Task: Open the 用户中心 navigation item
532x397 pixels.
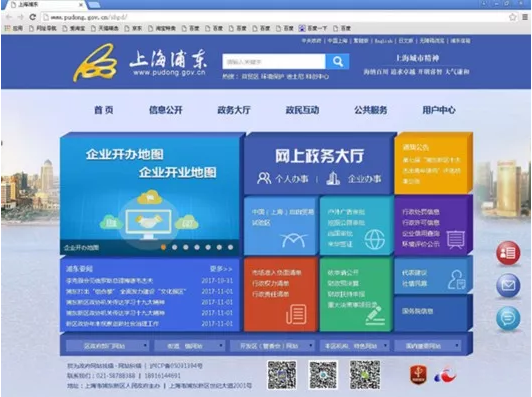Action: pos(439,110)
